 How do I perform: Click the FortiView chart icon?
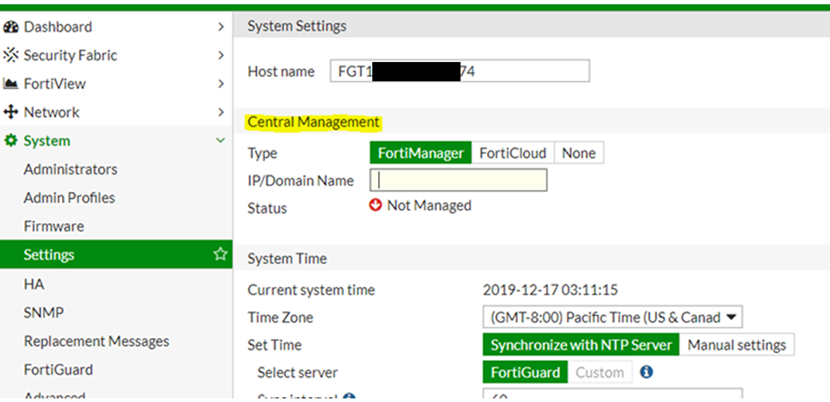11,84
